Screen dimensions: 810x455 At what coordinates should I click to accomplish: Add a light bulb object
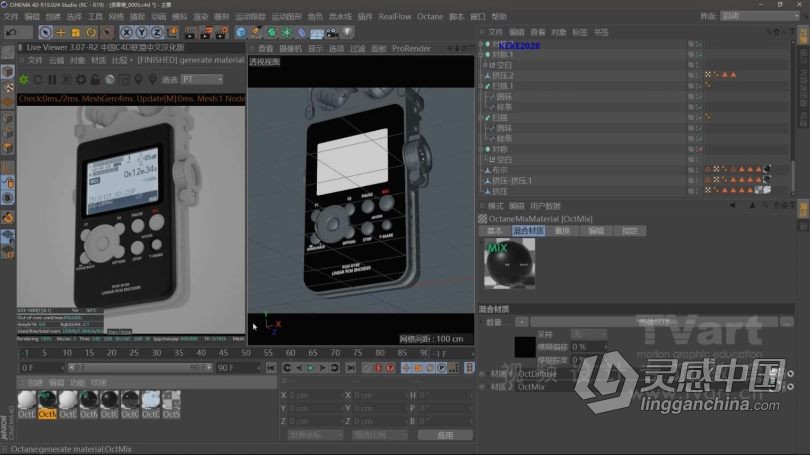pos(347,33)
